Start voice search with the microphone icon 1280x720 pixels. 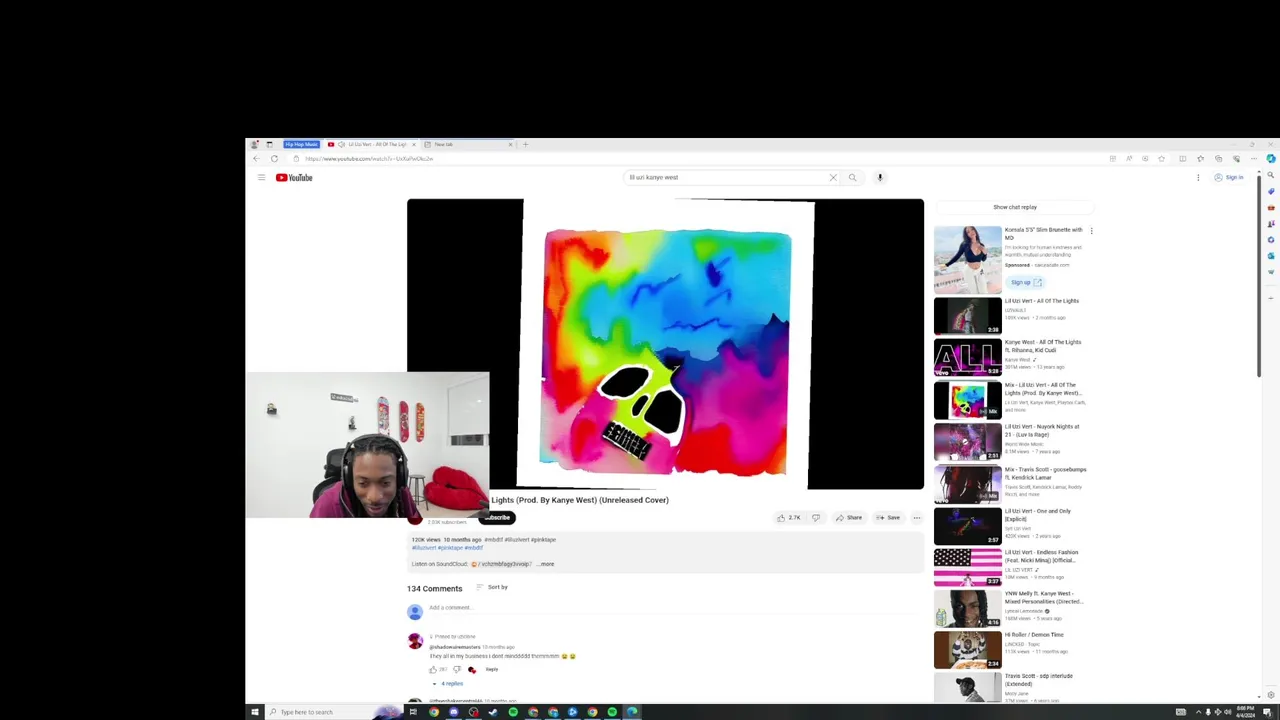click(x=880, y=178)
